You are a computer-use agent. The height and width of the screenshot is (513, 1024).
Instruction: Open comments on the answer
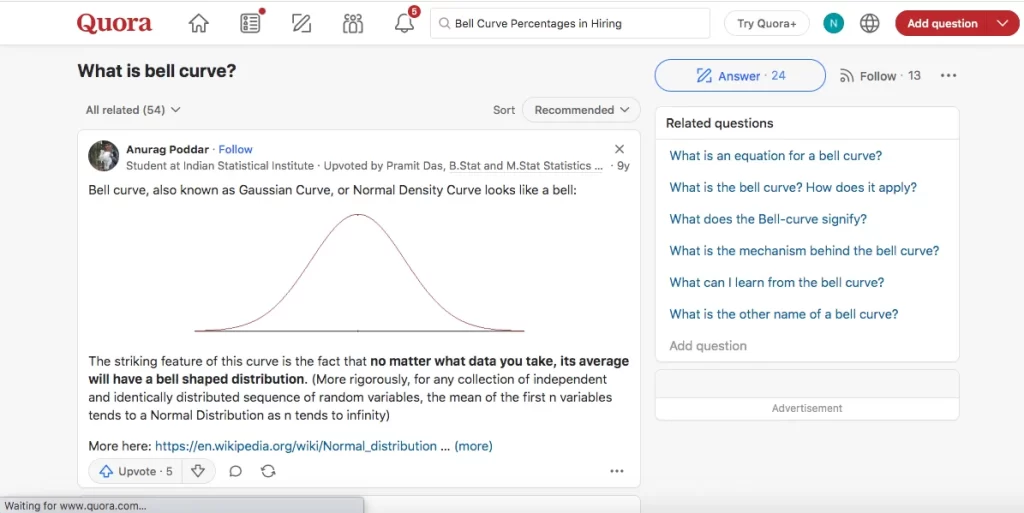(x=236, y=471)
